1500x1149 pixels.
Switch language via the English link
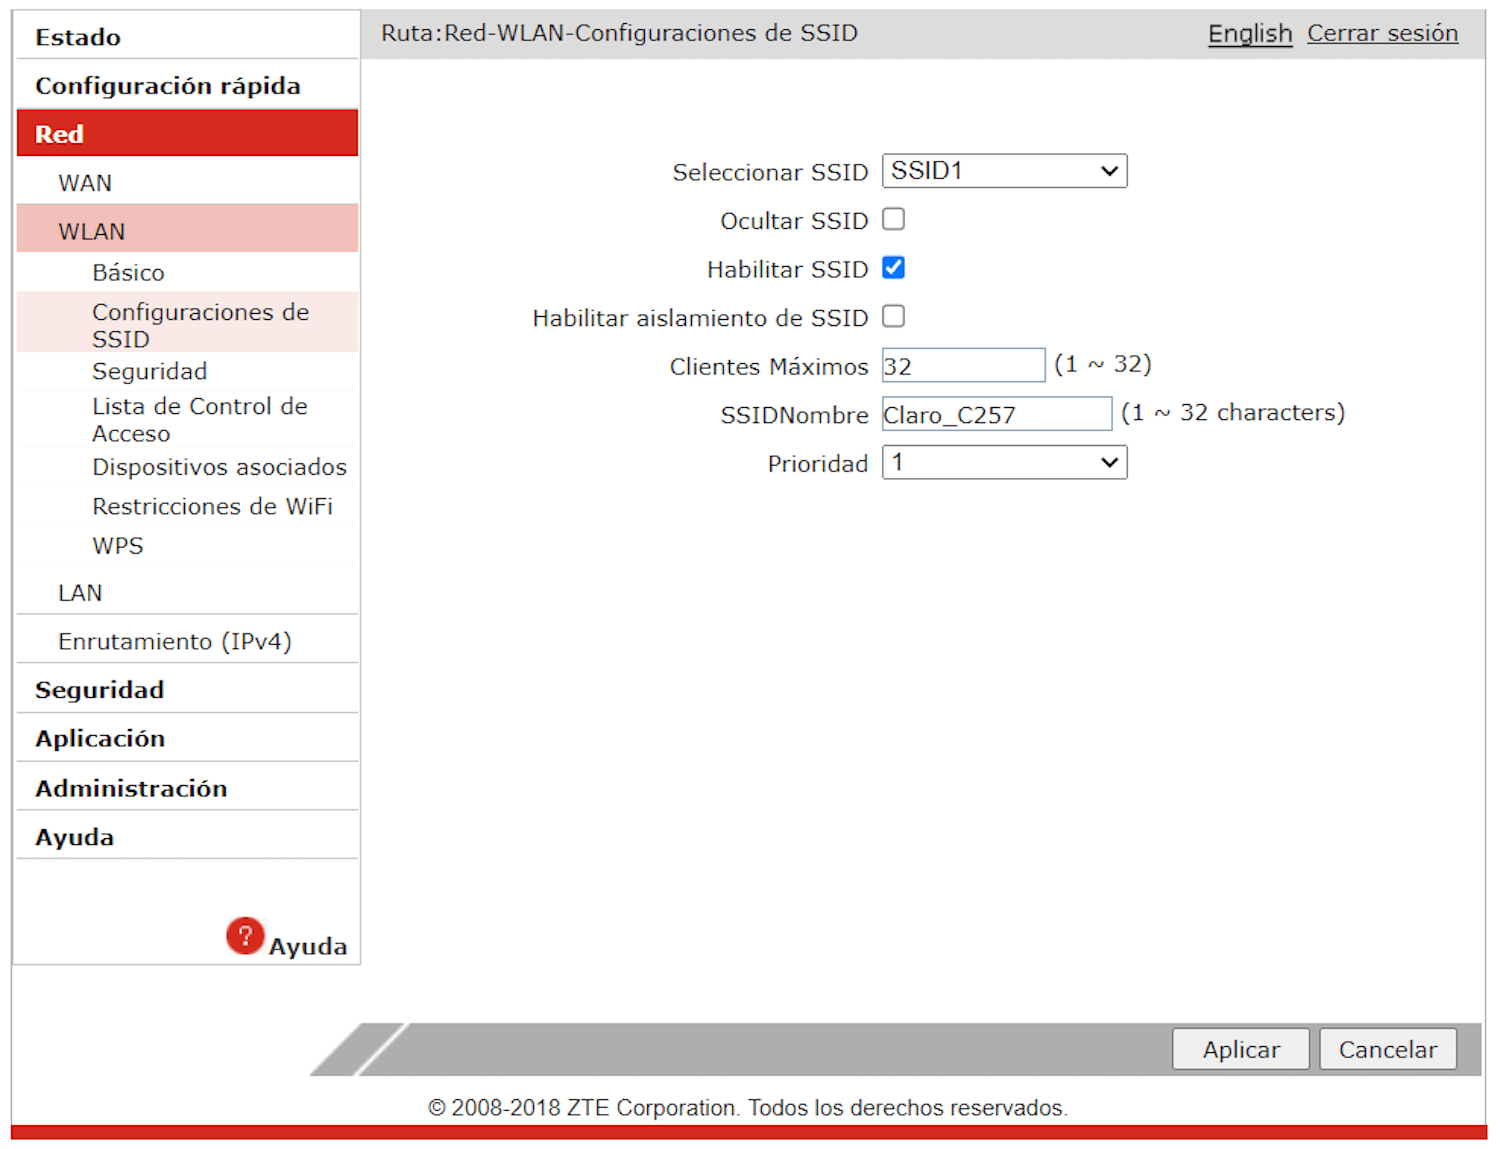(x=1249, y=33)
